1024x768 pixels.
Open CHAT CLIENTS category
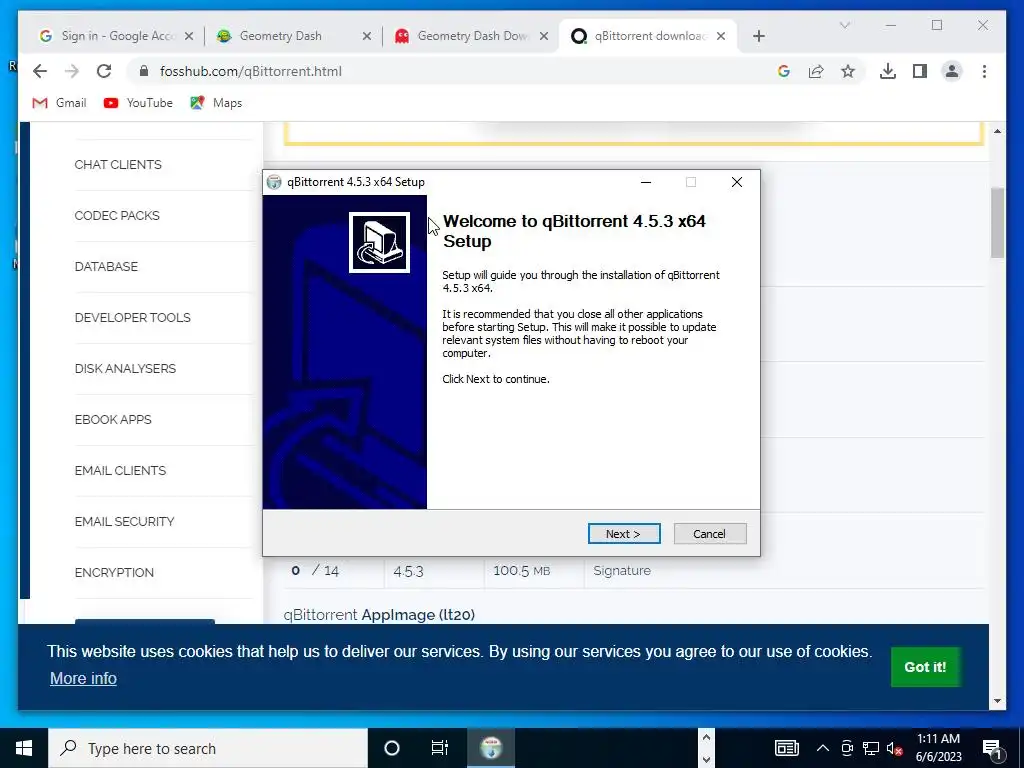pyautogui.click(x=118, y=165)
